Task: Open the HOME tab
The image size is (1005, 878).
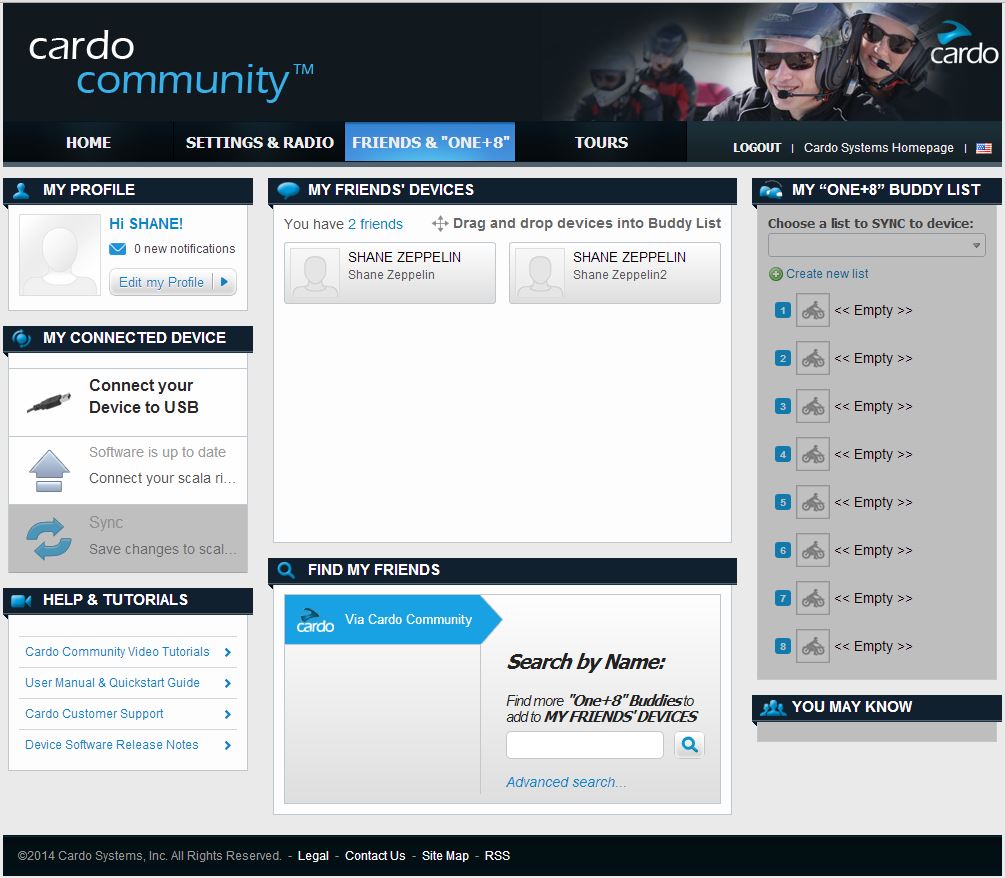Action: (88, 142)
